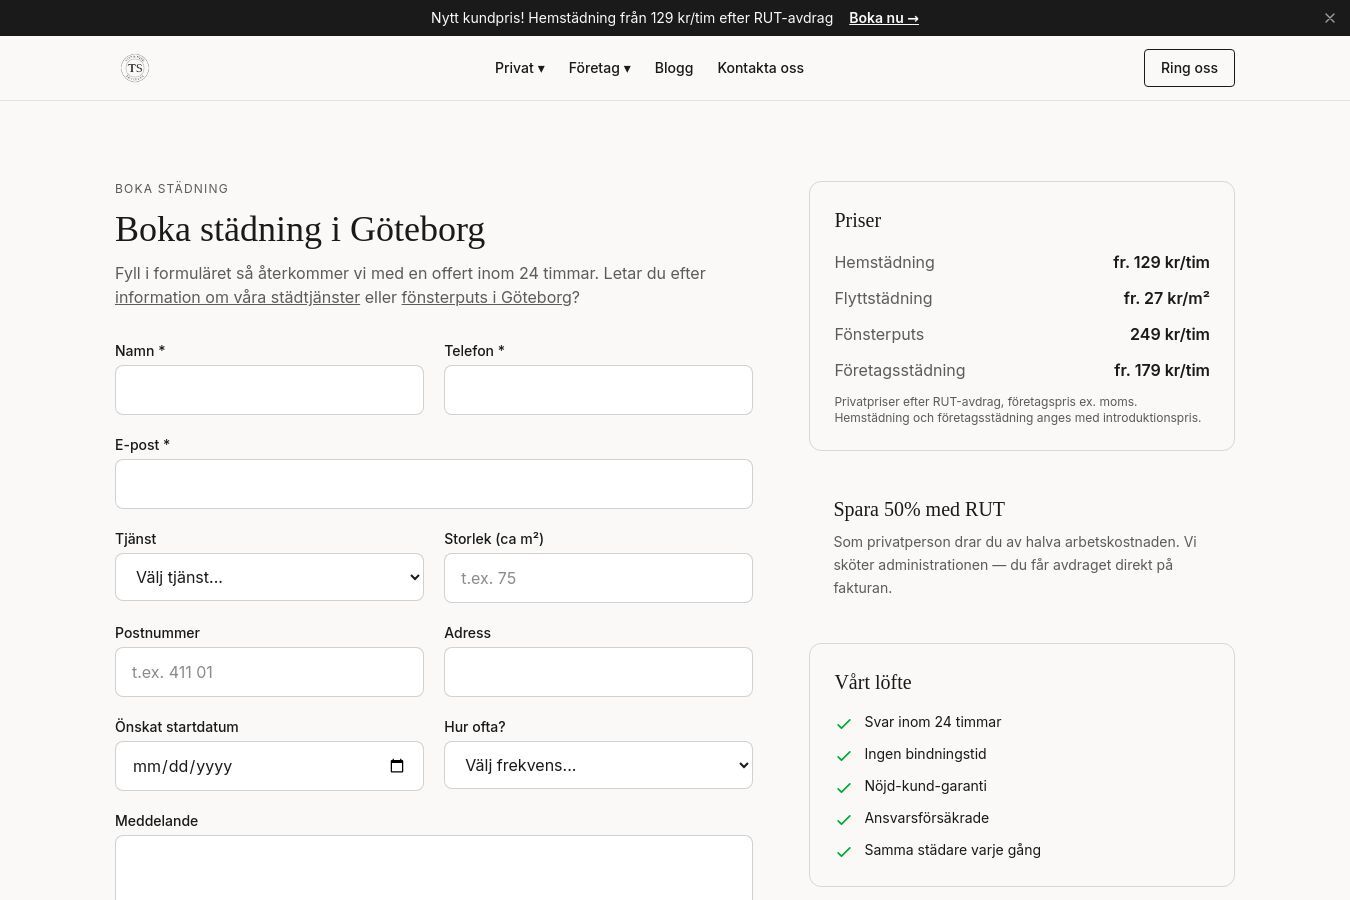This screenshot has width=1350, height=900.
Task: Click the Priser heading
Action: pos(858,220)
